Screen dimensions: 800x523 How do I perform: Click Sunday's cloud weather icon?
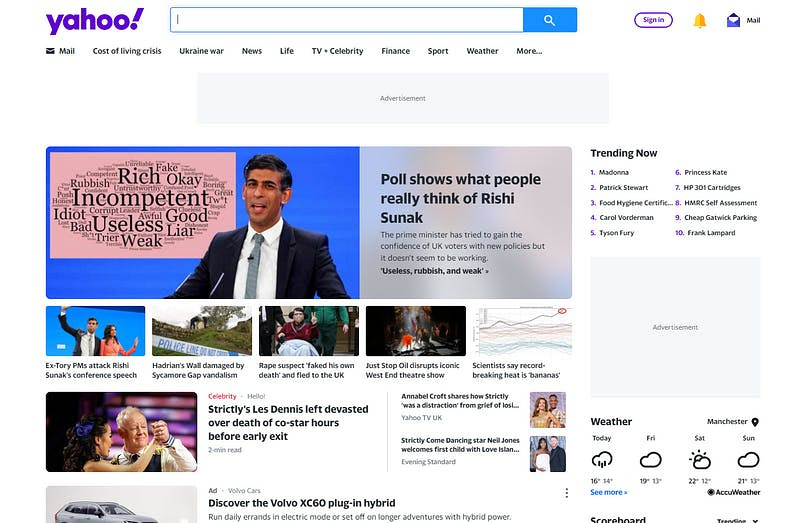[x=748, y=460]
